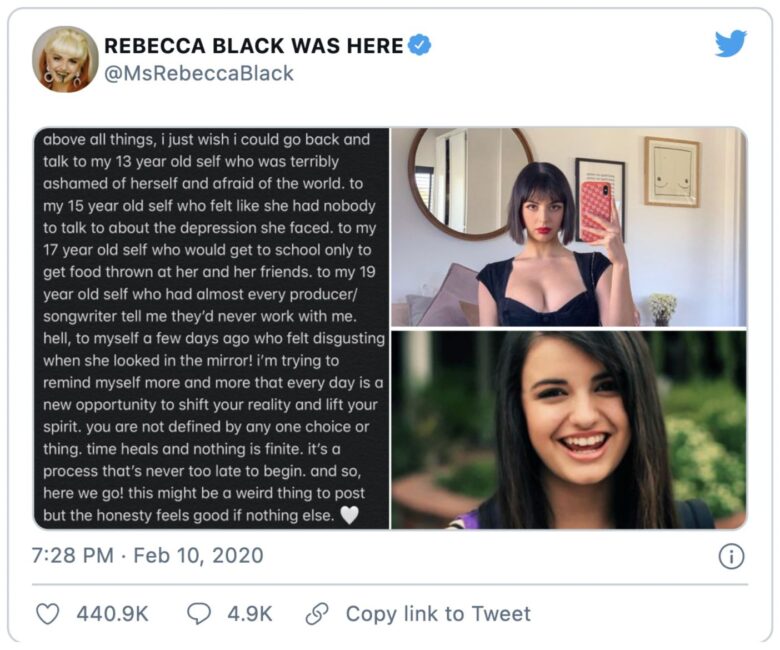780x650 pixels.
Task: Click the pink phone in the selfie photo
Action: point(597,211)
